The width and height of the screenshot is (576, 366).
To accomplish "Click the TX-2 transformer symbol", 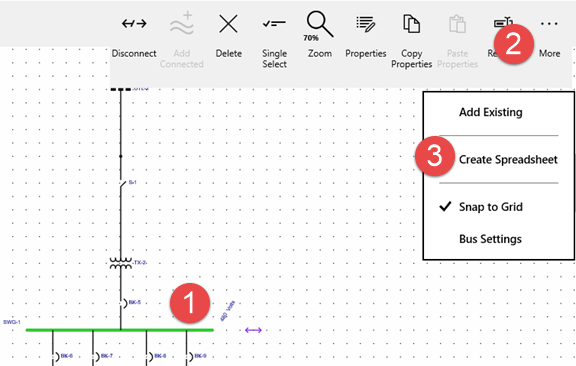I will coord(120,263).
